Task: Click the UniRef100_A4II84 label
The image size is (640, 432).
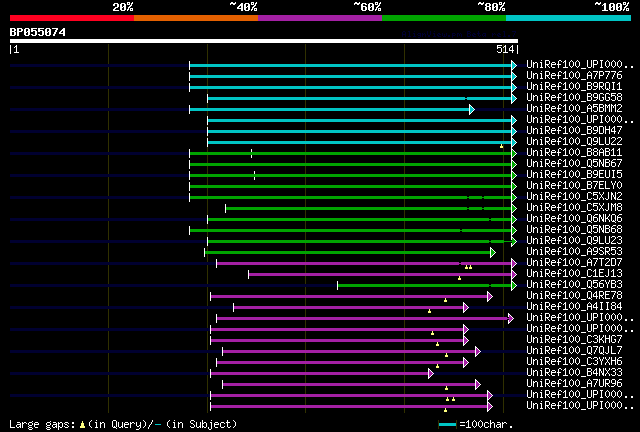Action: coord(574,307)
